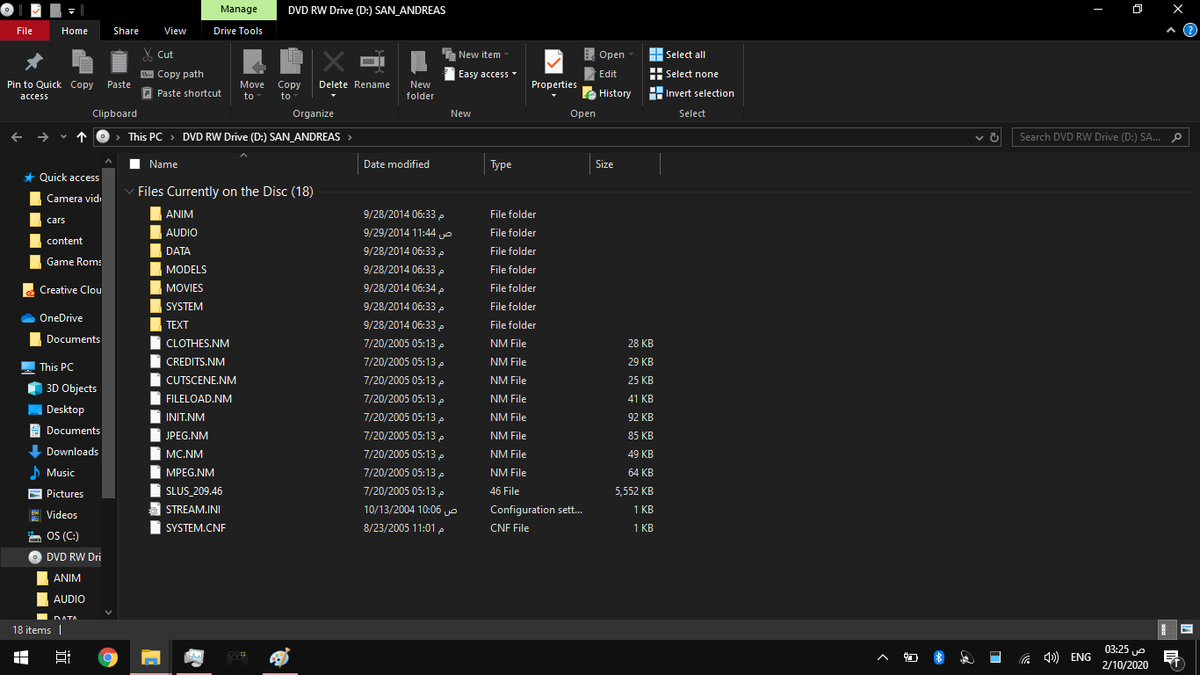Screen dimensions: 1200x675
Task: Click Select none
Action: (x=684, y=74)
